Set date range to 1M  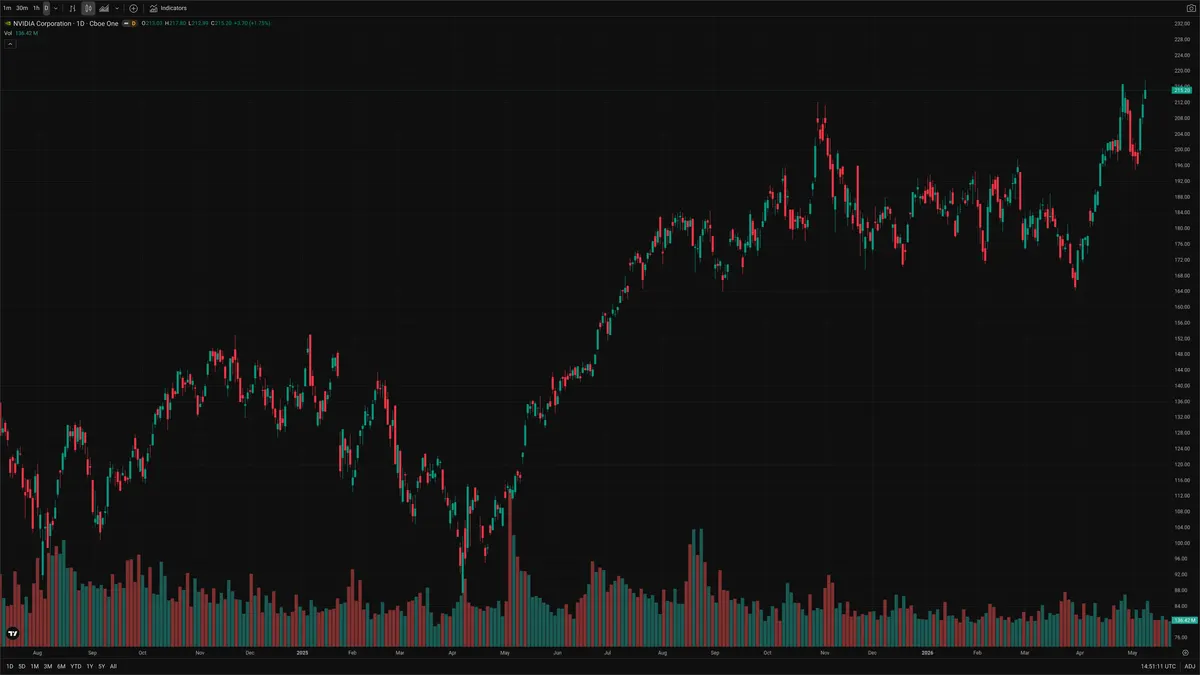35,666
